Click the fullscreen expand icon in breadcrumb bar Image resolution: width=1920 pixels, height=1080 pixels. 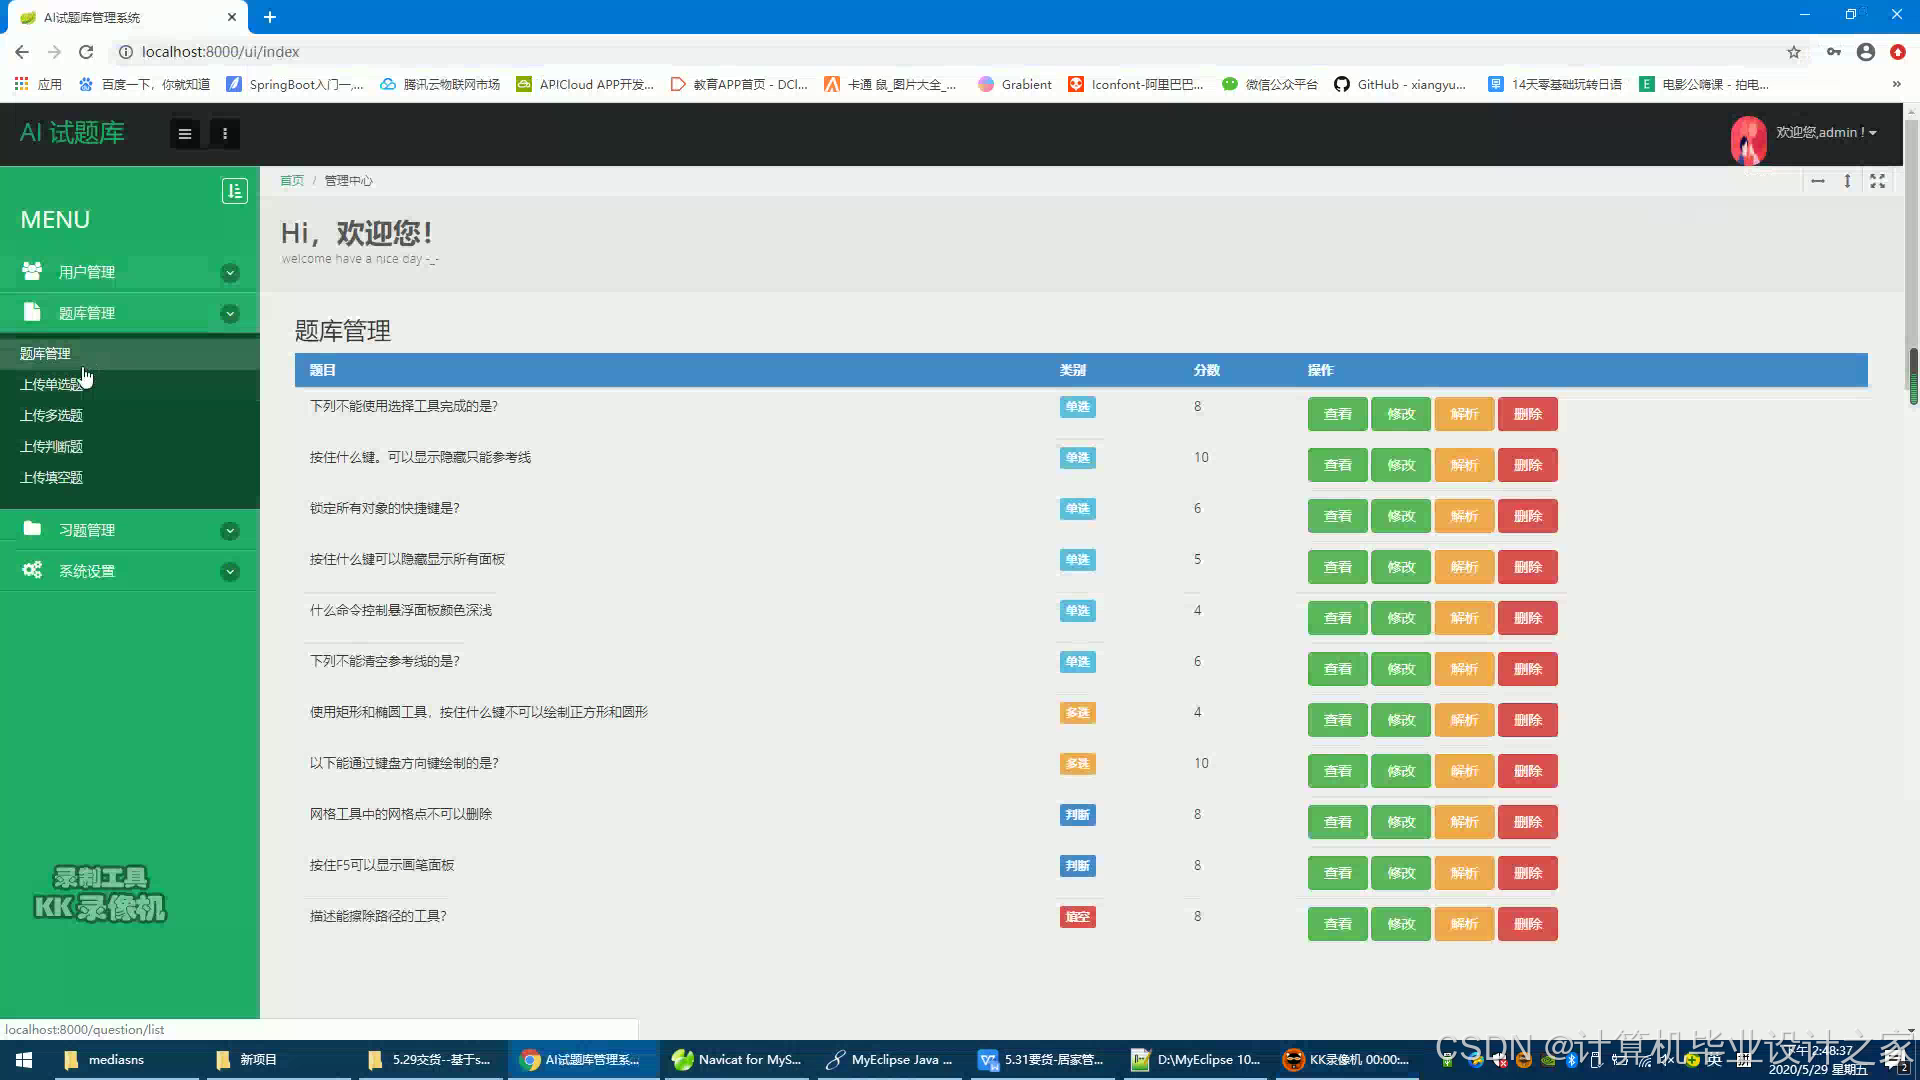(x=1877, y=181)
